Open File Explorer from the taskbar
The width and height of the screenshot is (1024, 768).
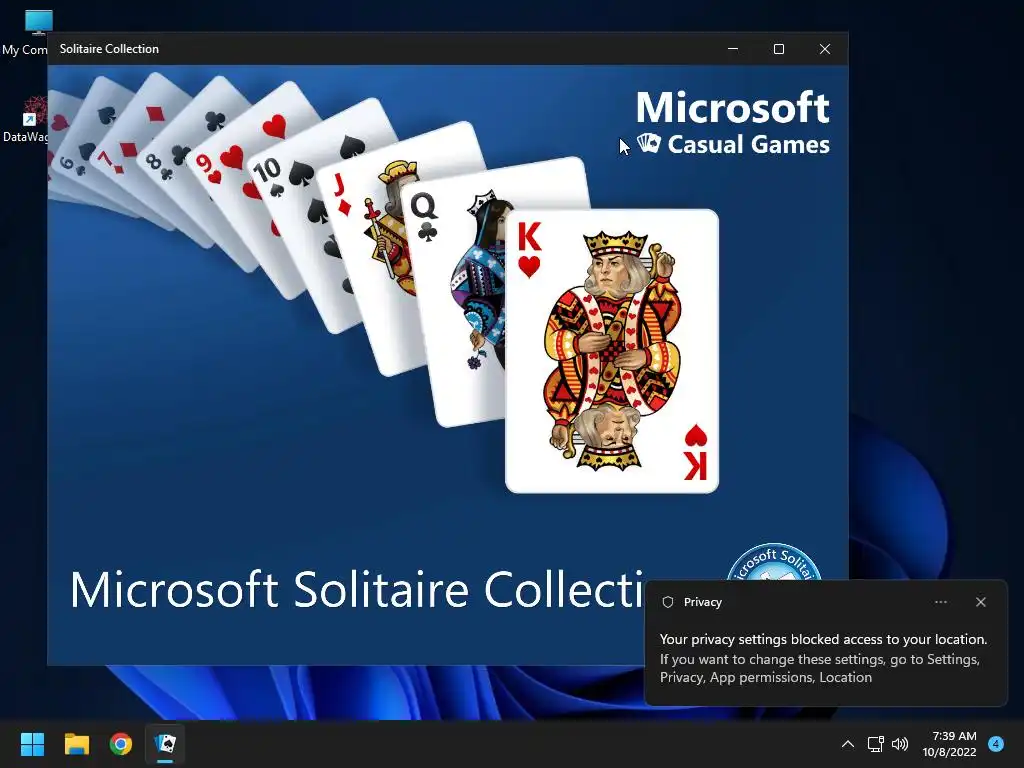(76, 744)
